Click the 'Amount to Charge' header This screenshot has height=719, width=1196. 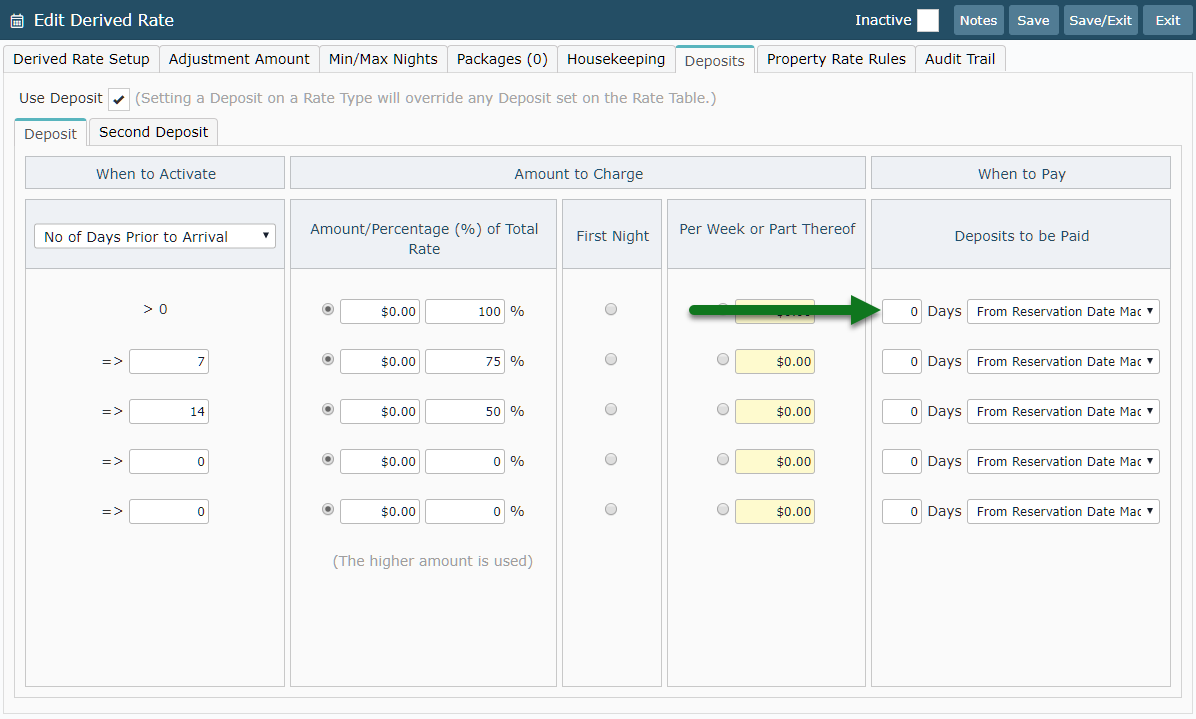click(x=578, y=173)
